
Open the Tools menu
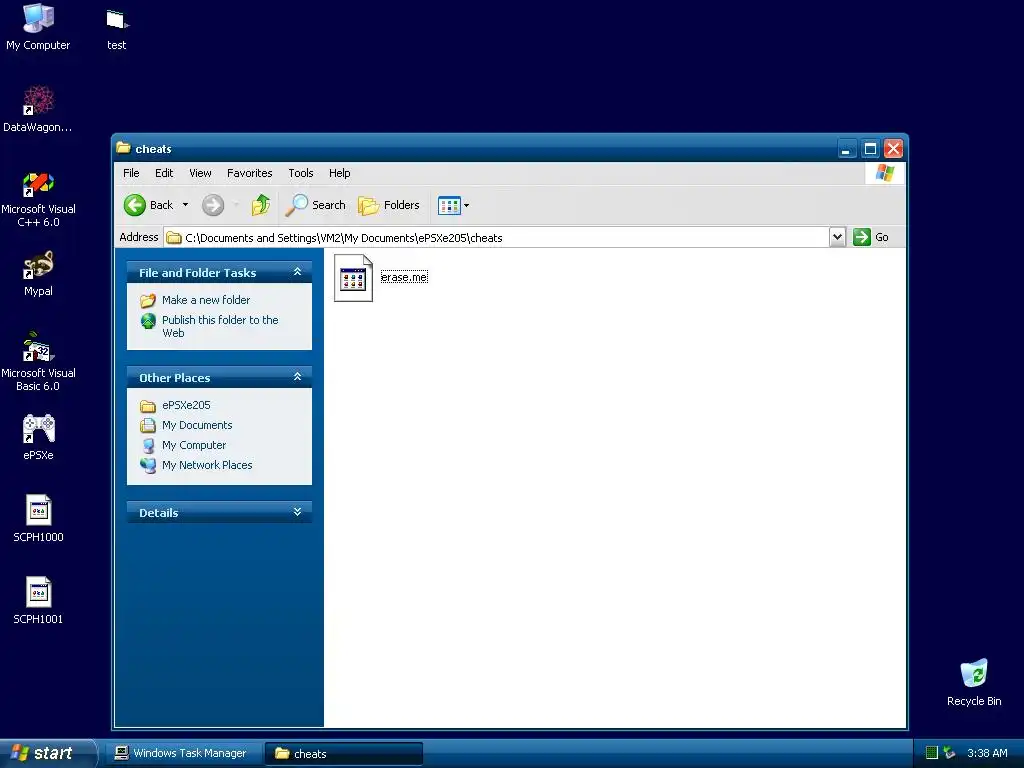pos(301,173)
